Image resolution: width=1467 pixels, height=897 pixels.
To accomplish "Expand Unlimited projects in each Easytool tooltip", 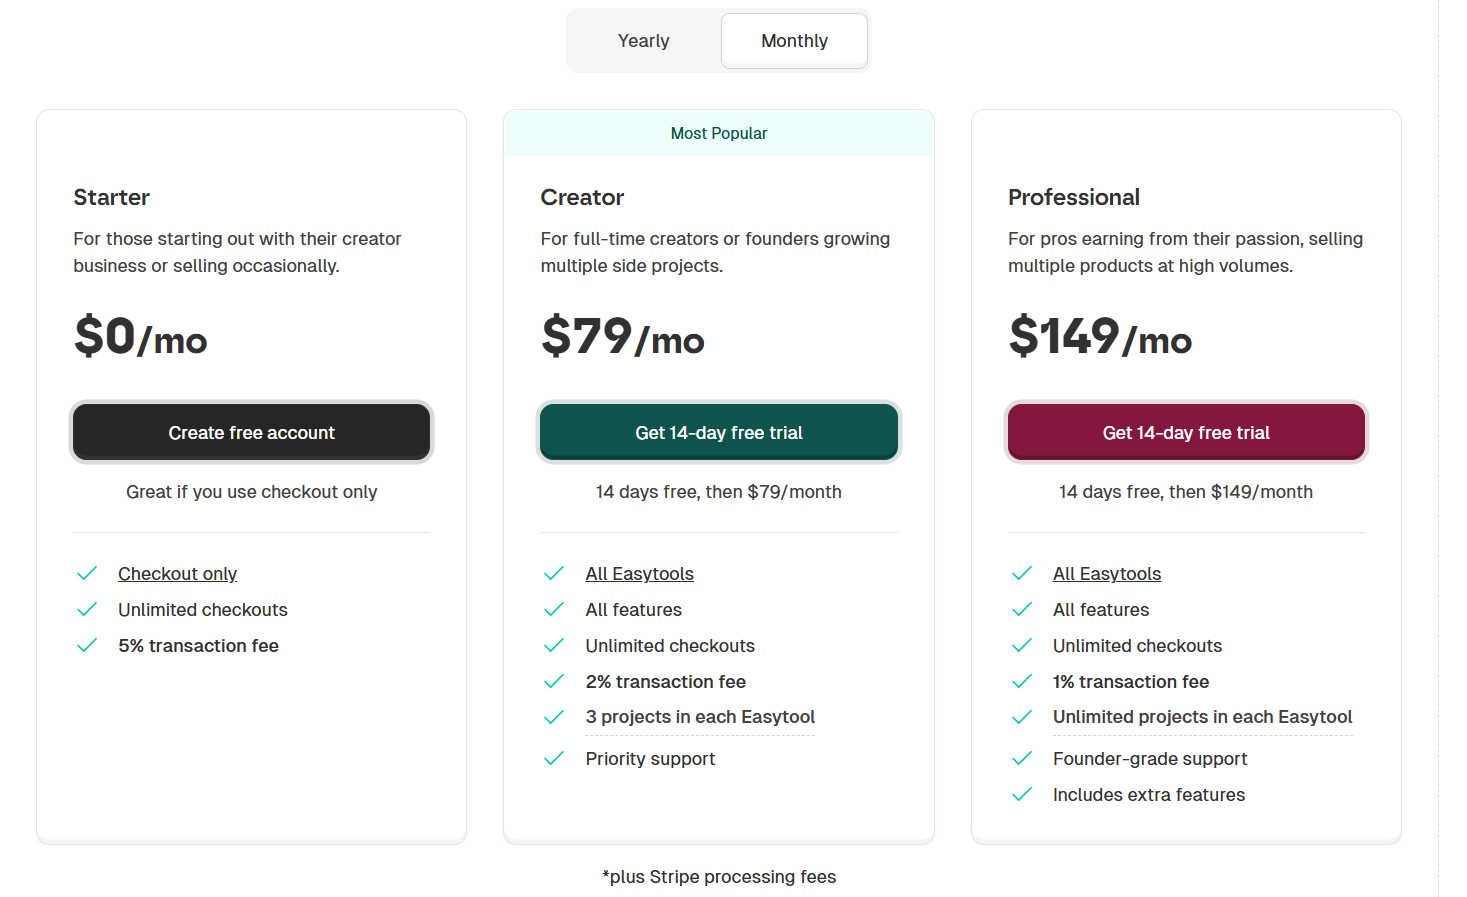I will [1202, 717].
